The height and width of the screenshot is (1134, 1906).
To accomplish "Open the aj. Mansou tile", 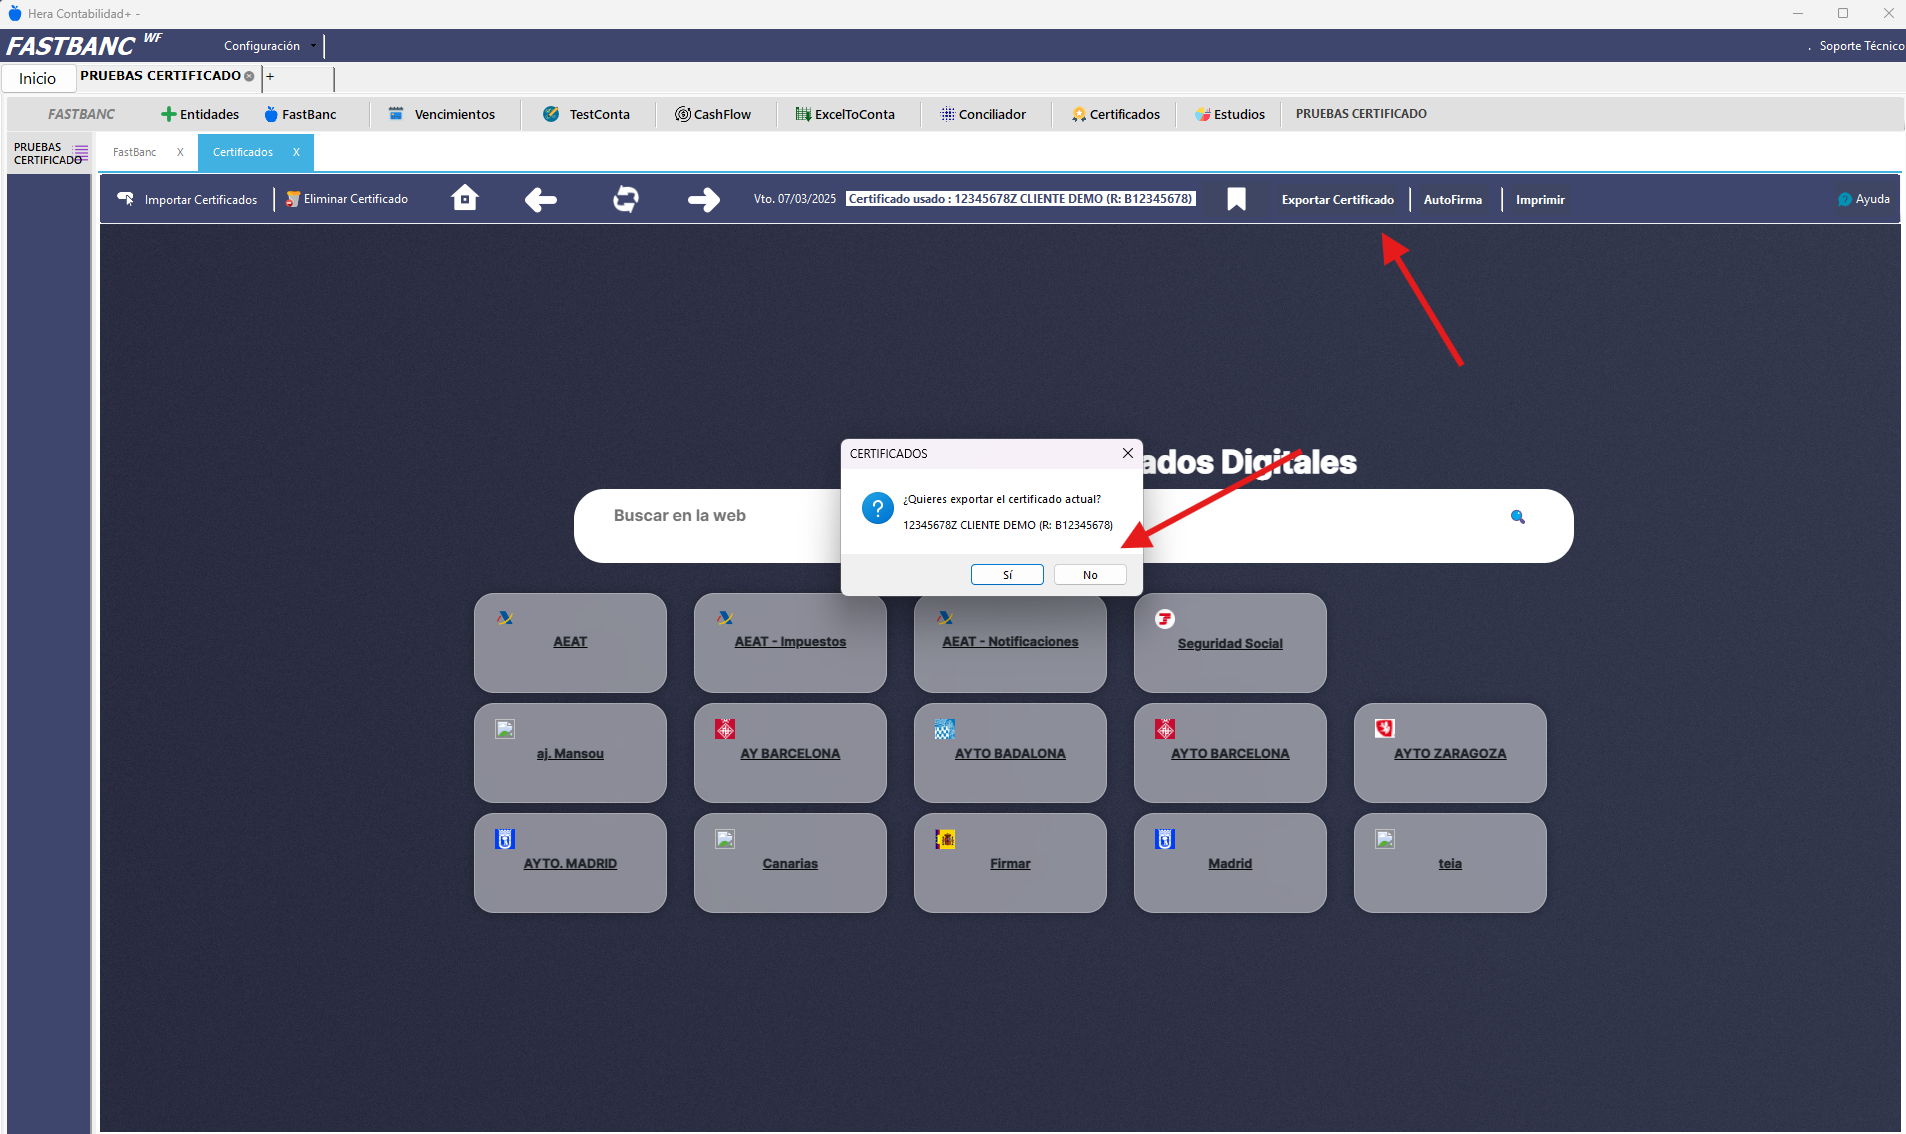I will (x=570, y=753).
